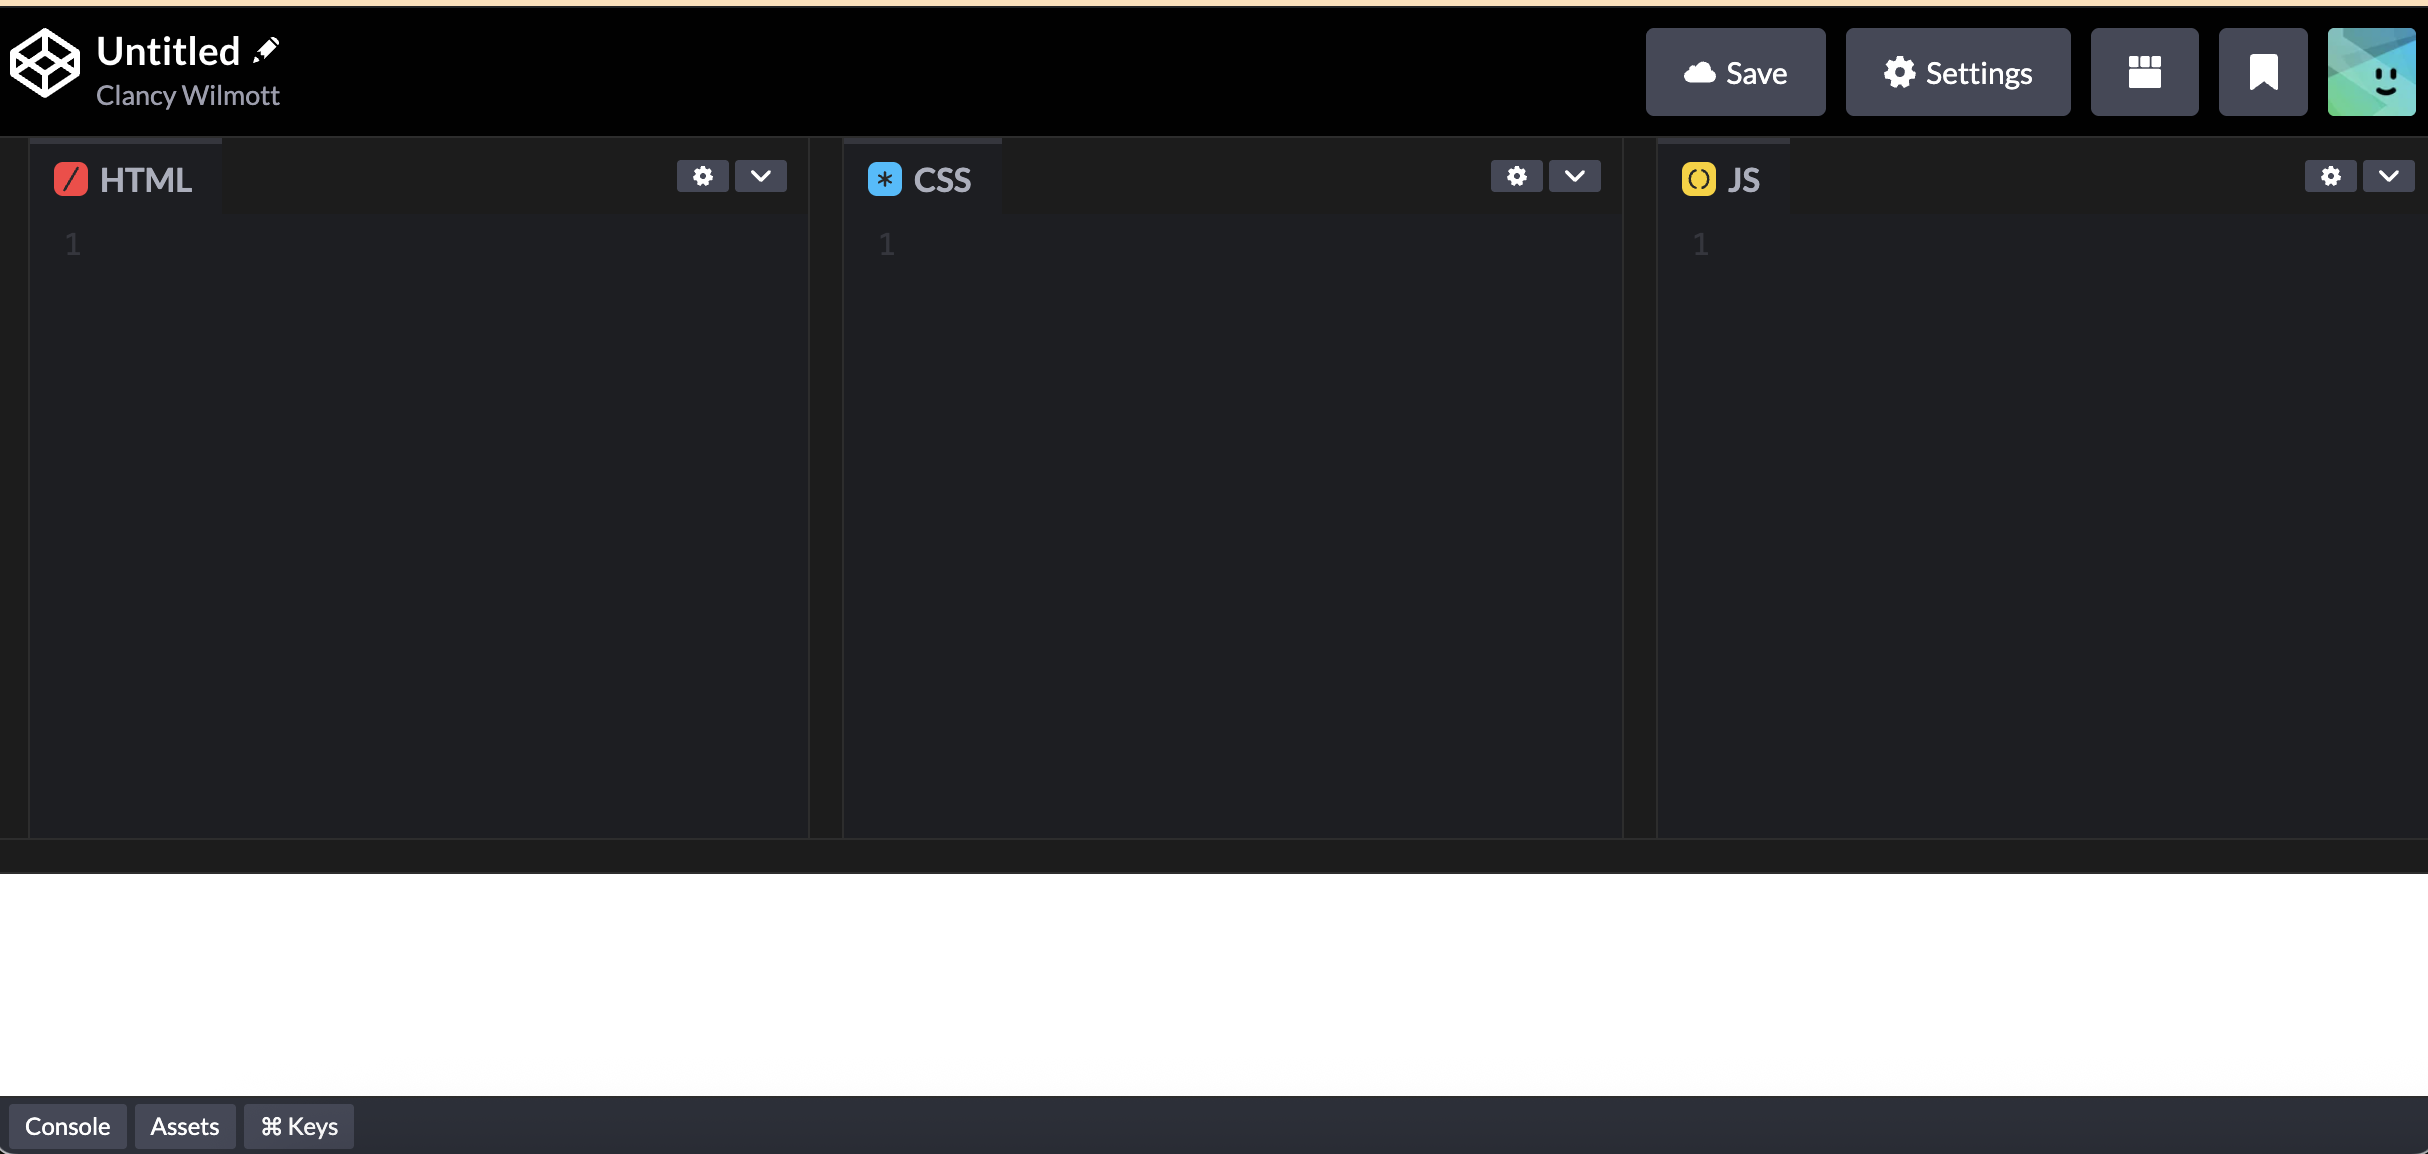This screenshot has width=2428, height=1154.
Task: Click the Save button
Action: [x=1735, y=73]
